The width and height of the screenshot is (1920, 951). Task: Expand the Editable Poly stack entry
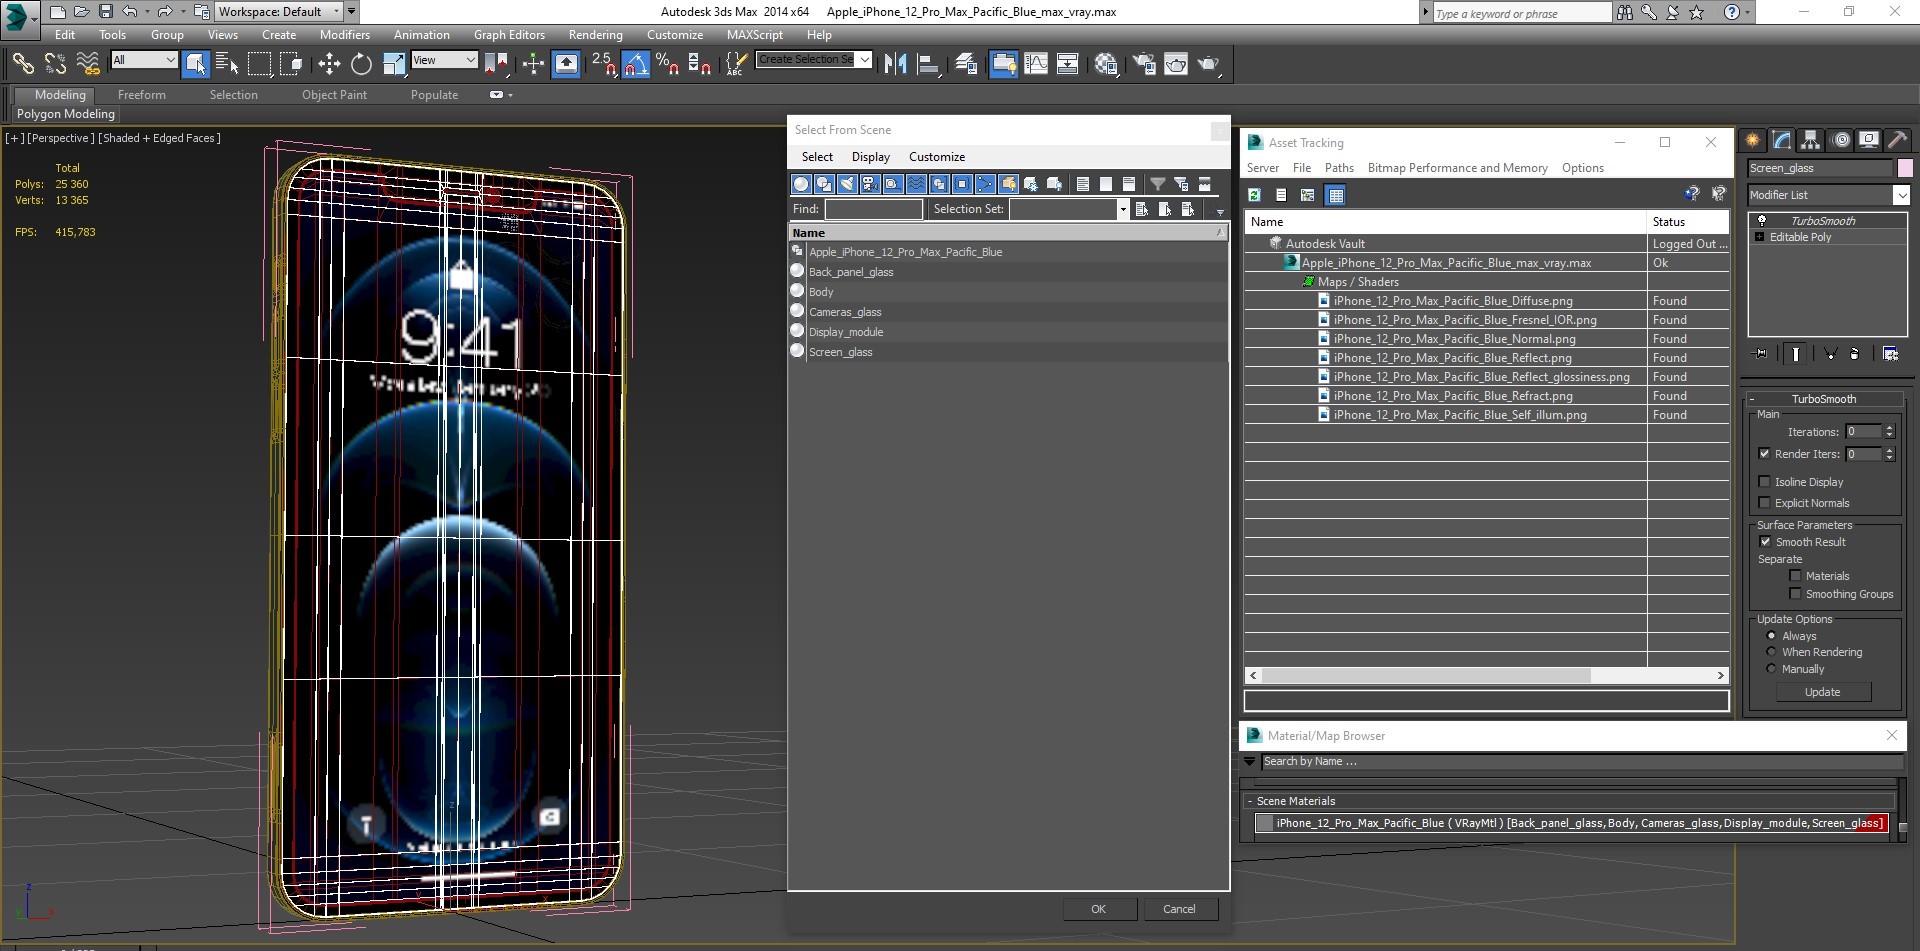[x=1759, y=237]
